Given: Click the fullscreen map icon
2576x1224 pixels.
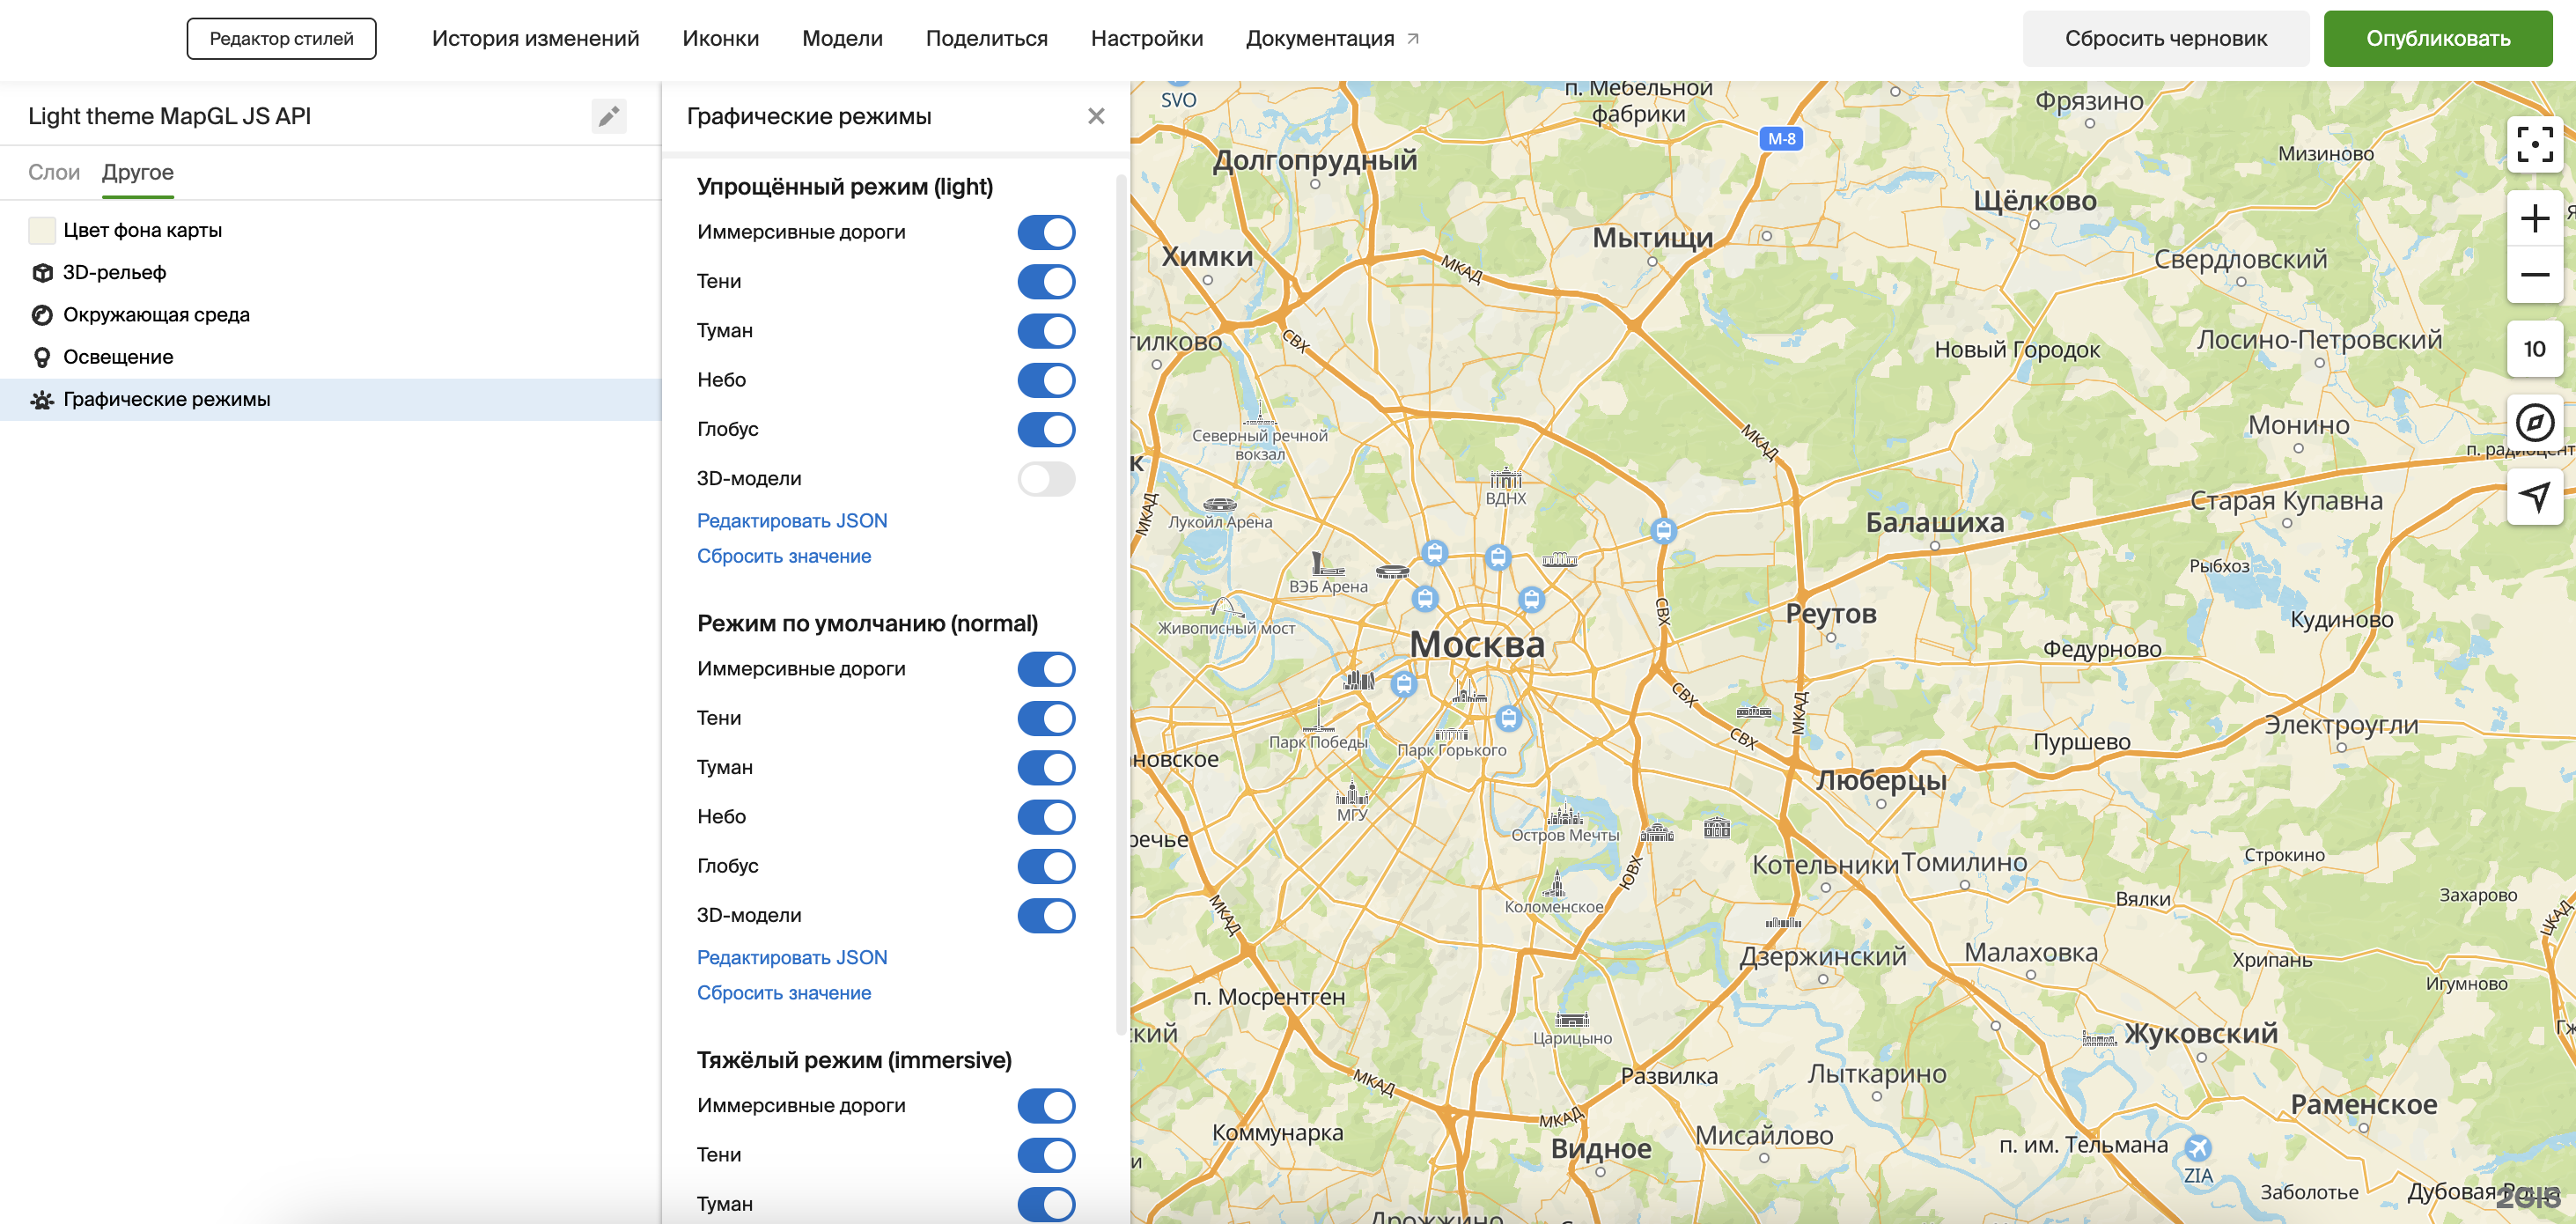Looking at the screenshot, I should point(2533,145).
